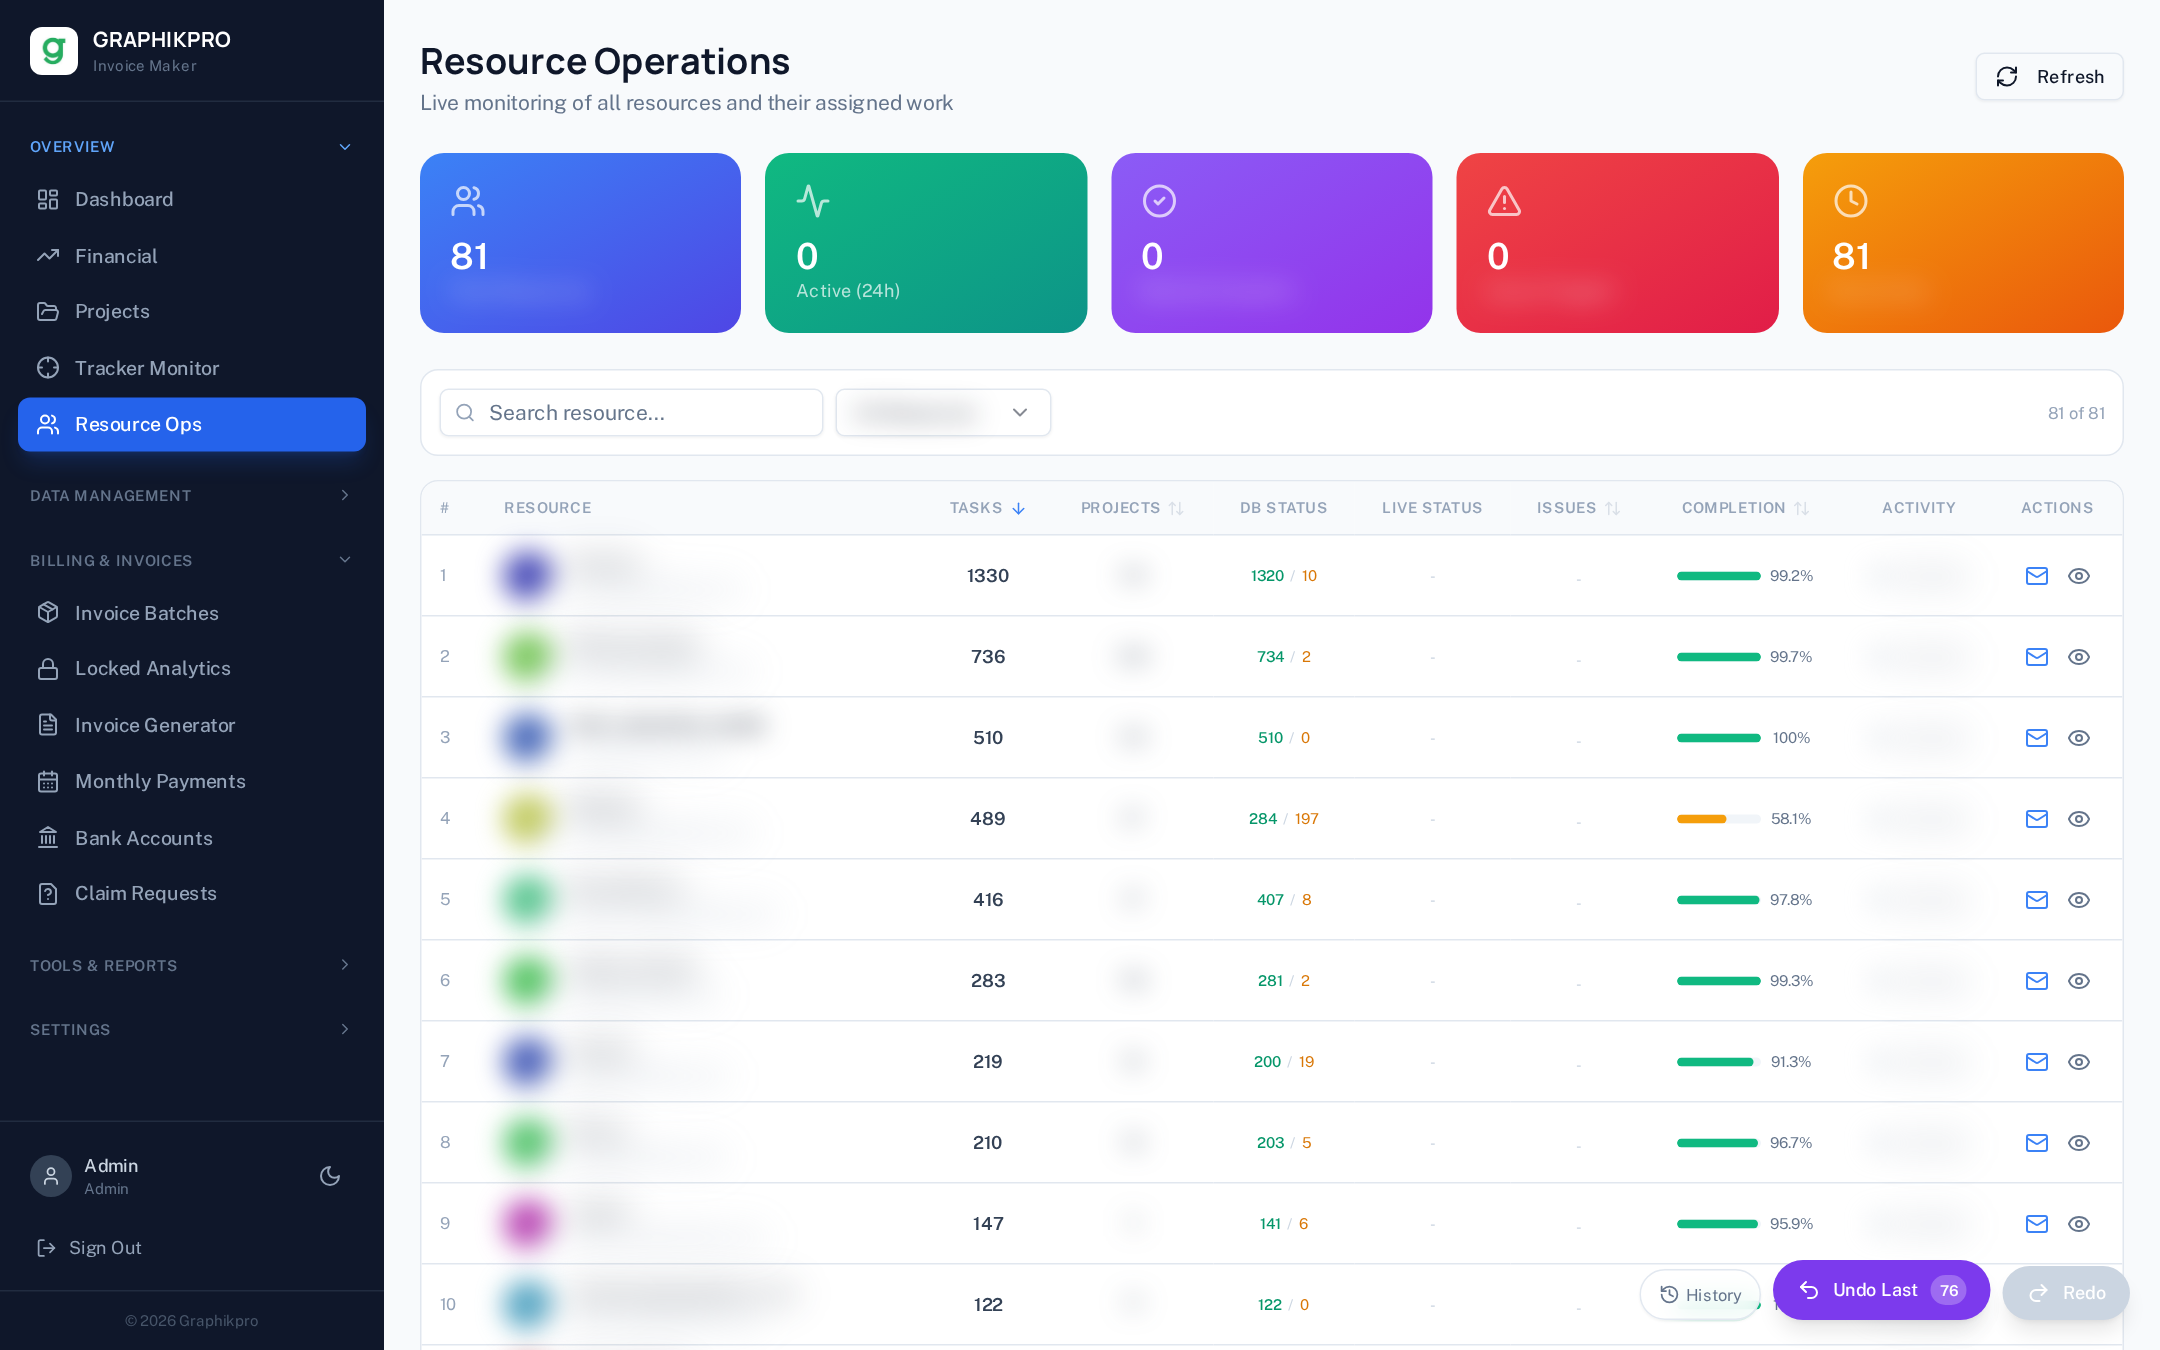Go to Projects in sidebar
The height and width of the screenshot is (1350, 2160).
point(191,311)
